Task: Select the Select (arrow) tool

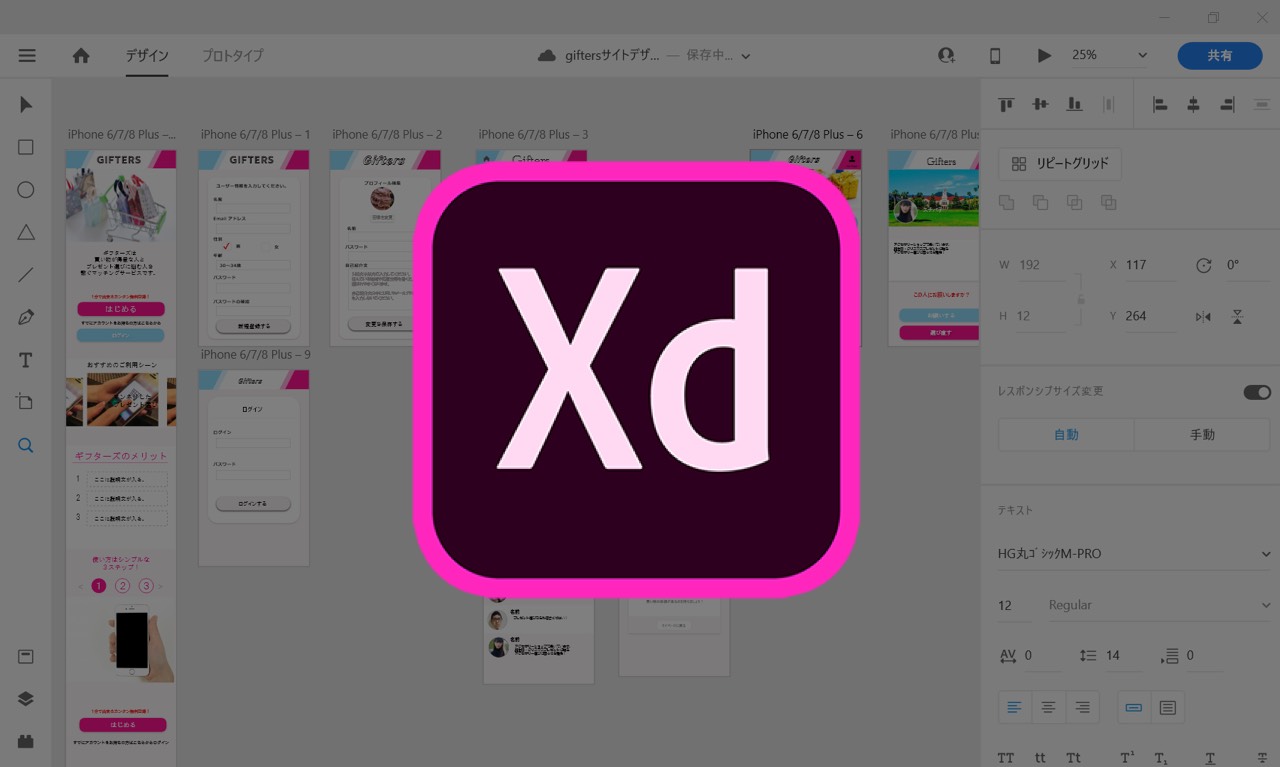Action: 26,105
